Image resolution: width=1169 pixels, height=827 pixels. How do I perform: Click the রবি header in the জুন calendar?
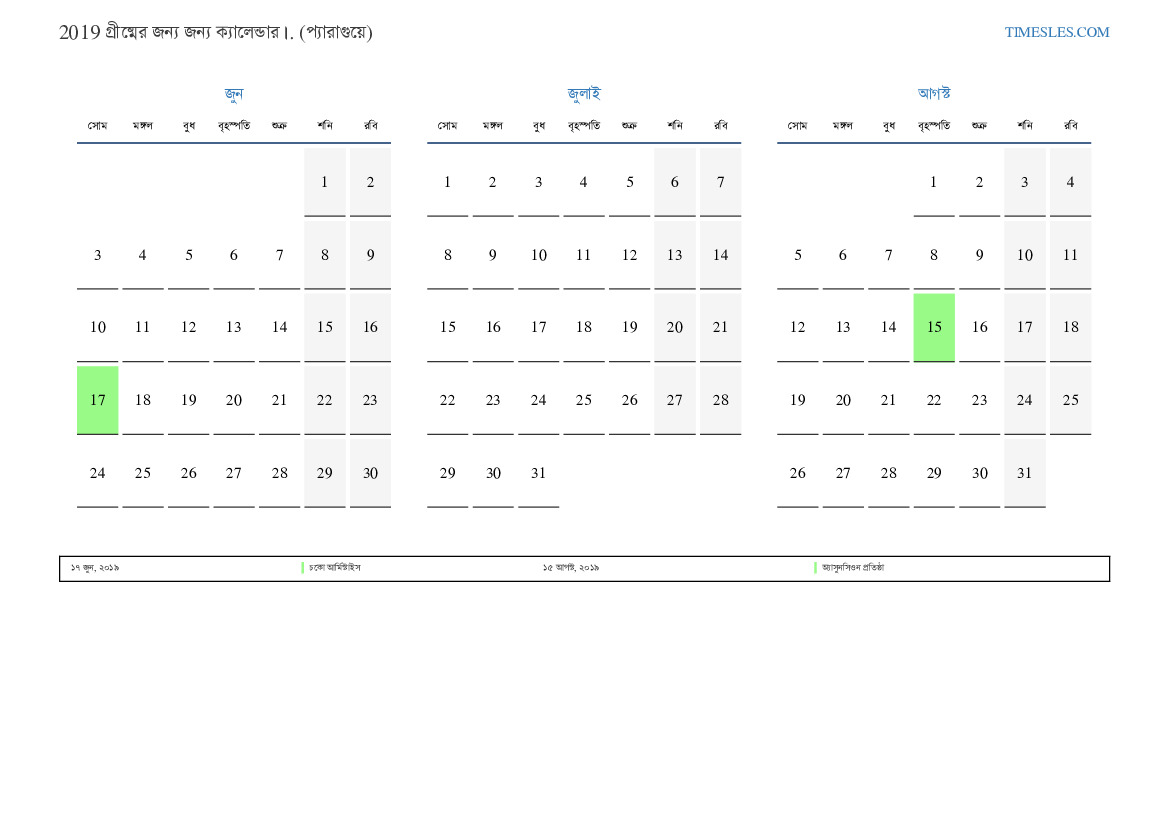(x=371, y=125)
